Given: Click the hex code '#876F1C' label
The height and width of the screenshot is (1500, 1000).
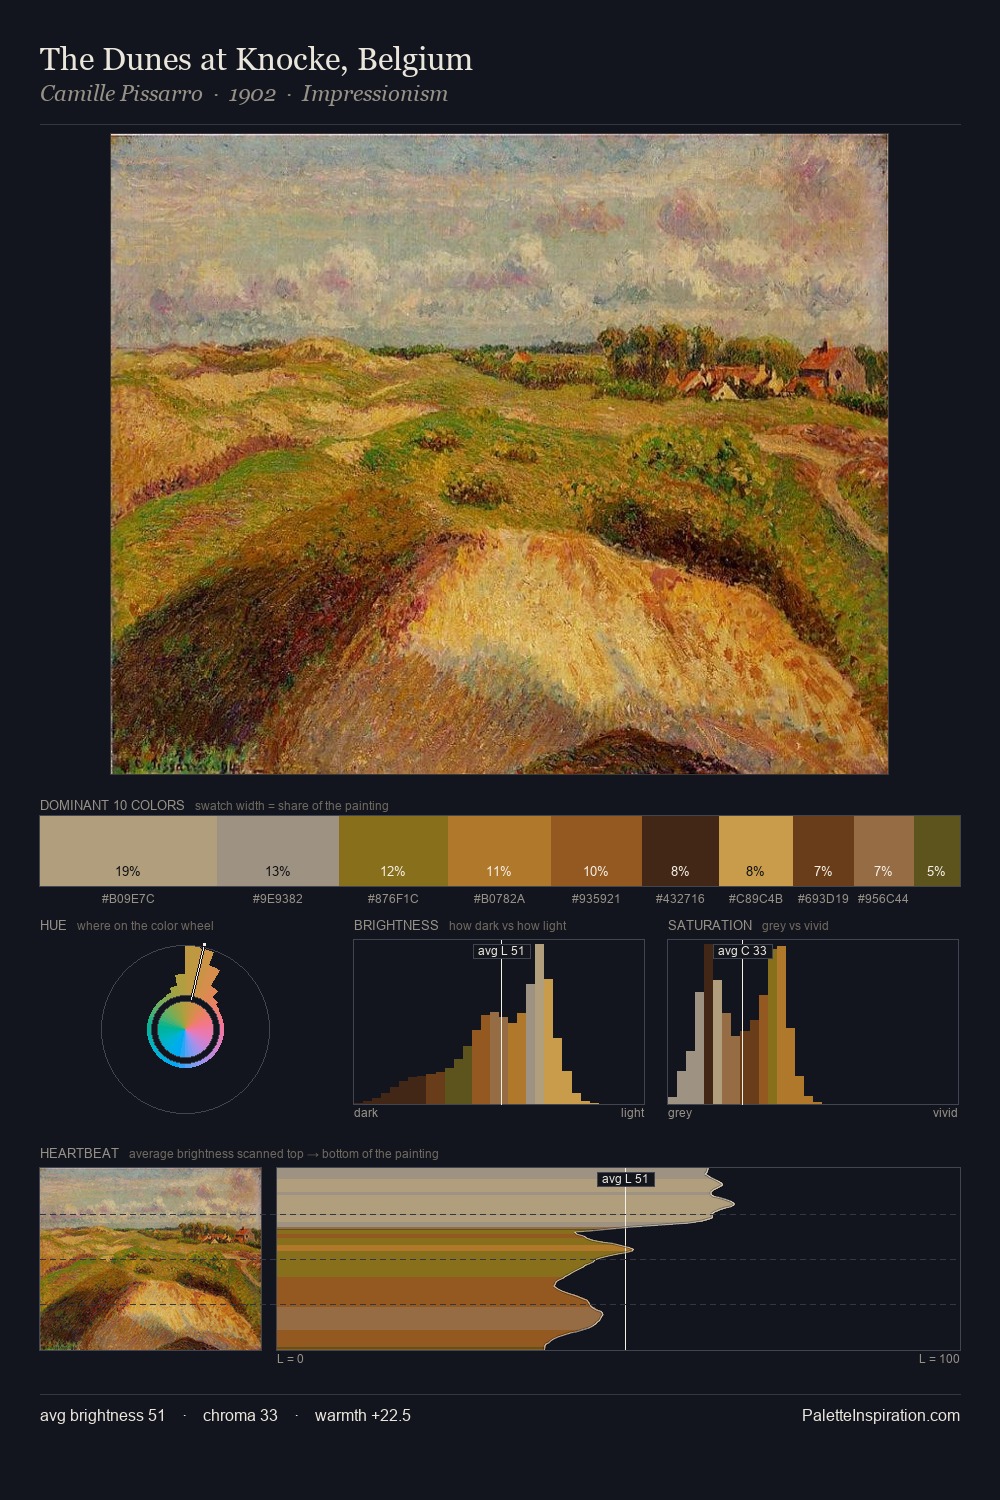Looking at the screenshot, I should point(393,899).
